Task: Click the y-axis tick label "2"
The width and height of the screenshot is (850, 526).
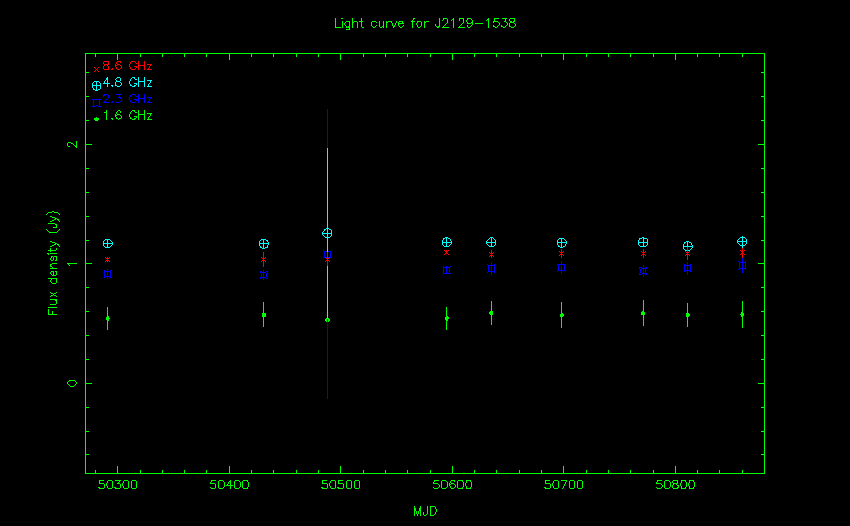Action: click(x=72, y=144)
